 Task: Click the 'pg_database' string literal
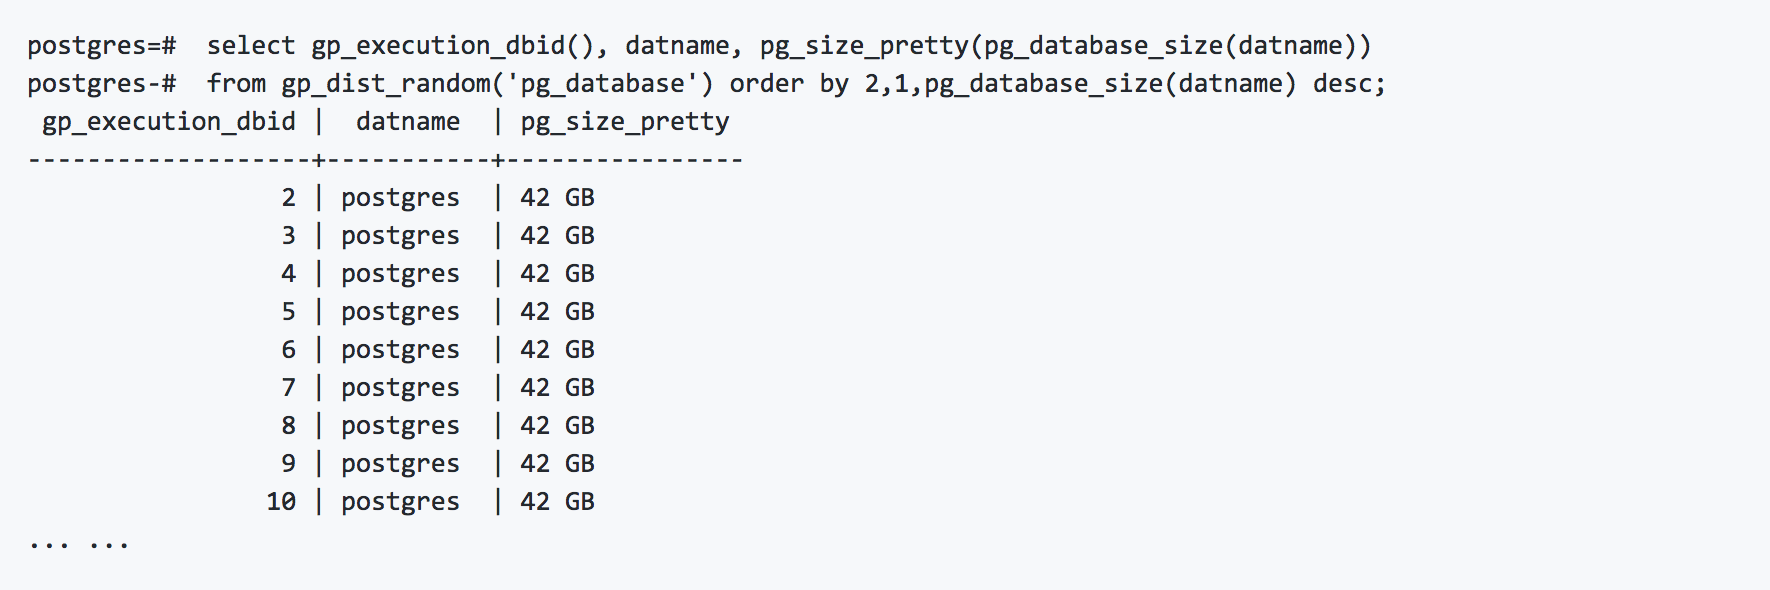point(602,84)
